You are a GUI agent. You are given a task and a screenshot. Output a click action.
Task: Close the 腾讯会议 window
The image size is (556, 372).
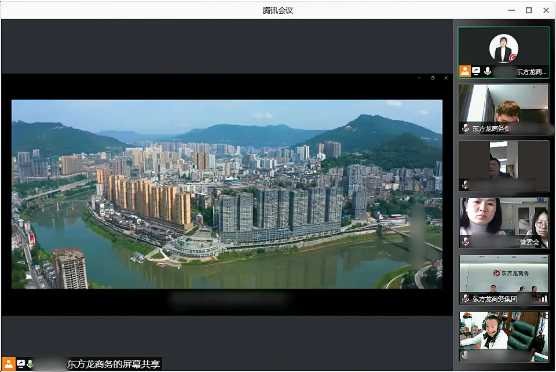click(546, 10)
